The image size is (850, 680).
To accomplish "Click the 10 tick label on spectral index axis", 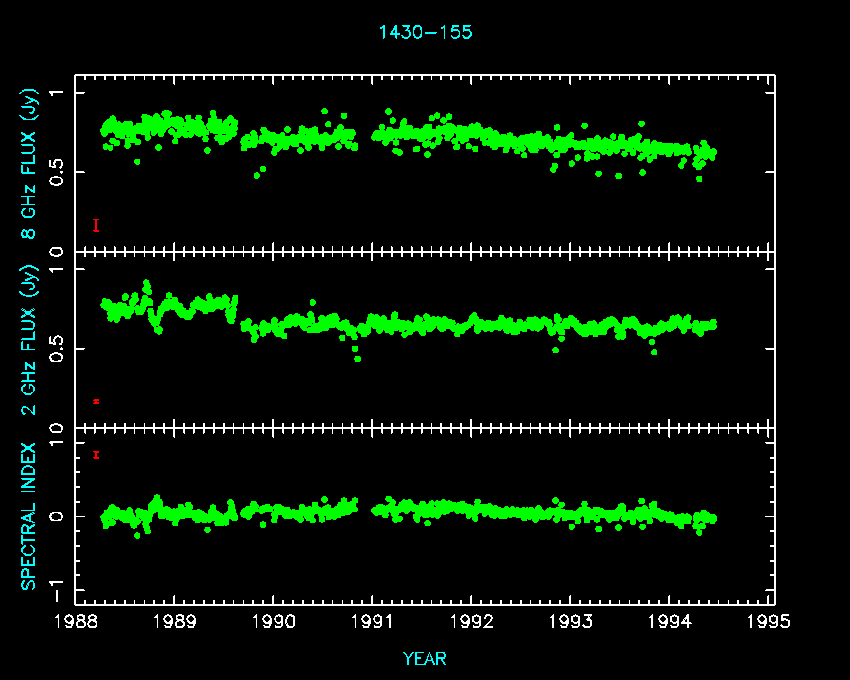I will [x=57, y=433].
